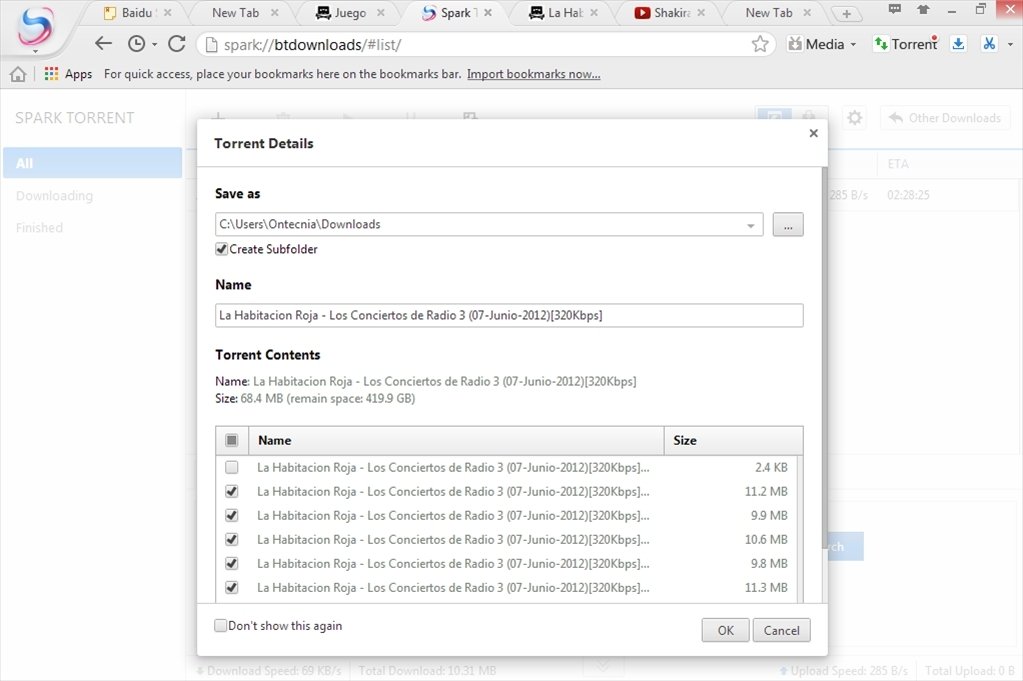Expand the Save as path dropdown
Viewport: 1023px width, 681px height.
[751, 225]
